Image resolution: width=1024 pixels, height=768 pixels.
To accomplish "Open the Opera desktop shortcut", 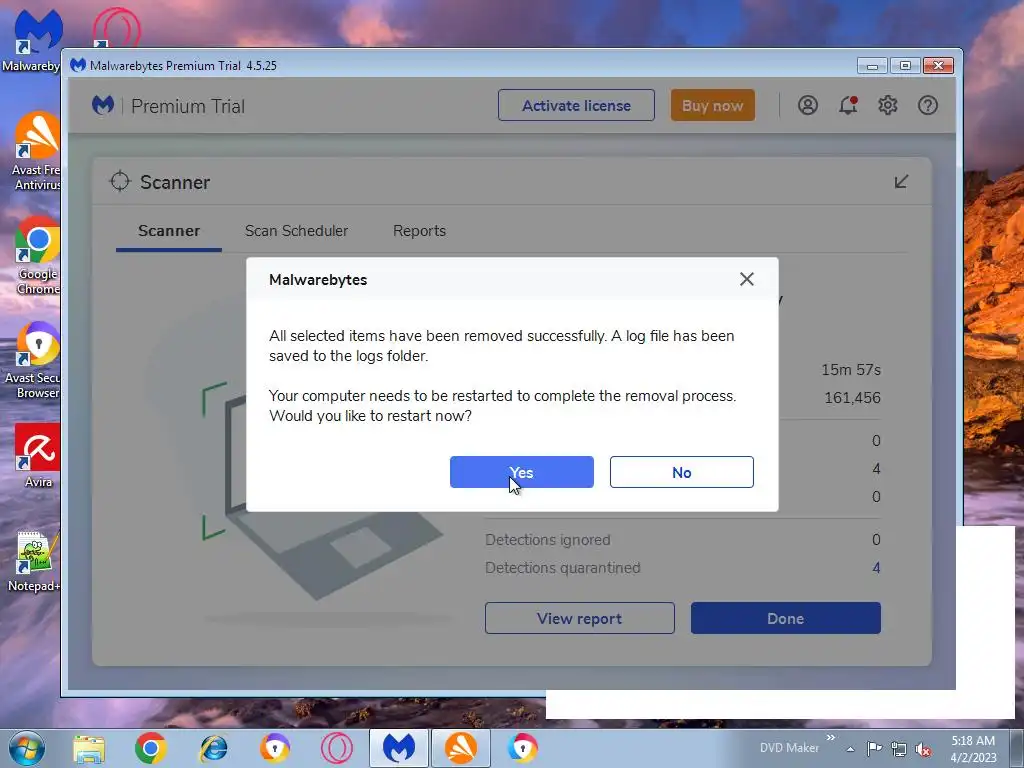I will tap(116, 29).
